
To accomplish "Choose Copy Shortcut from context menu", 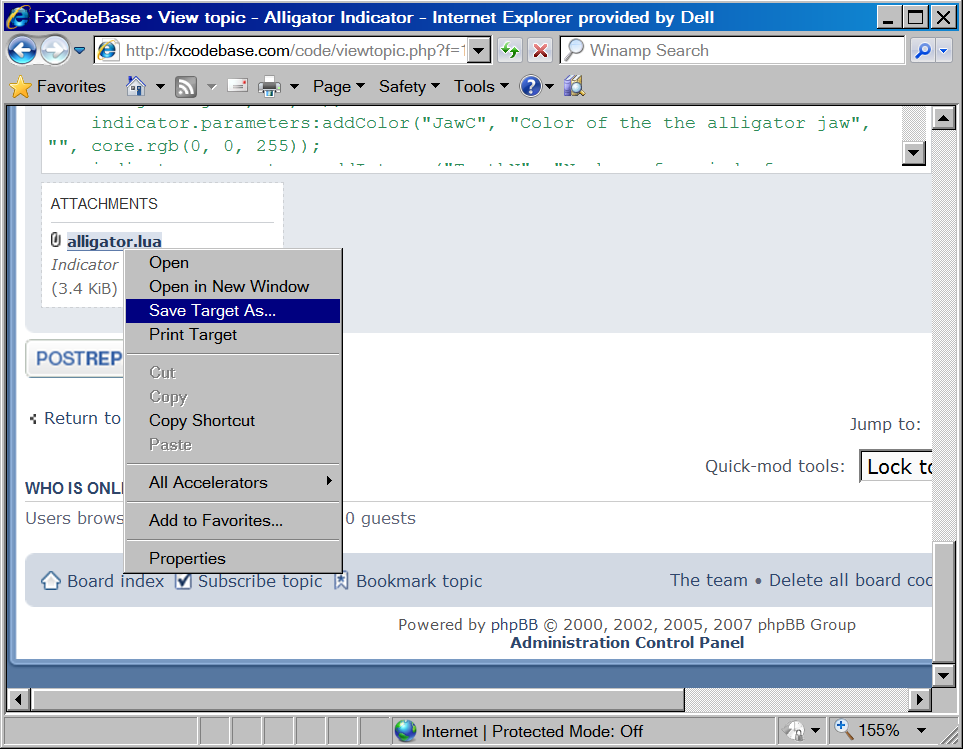I will tap(233, 421).
